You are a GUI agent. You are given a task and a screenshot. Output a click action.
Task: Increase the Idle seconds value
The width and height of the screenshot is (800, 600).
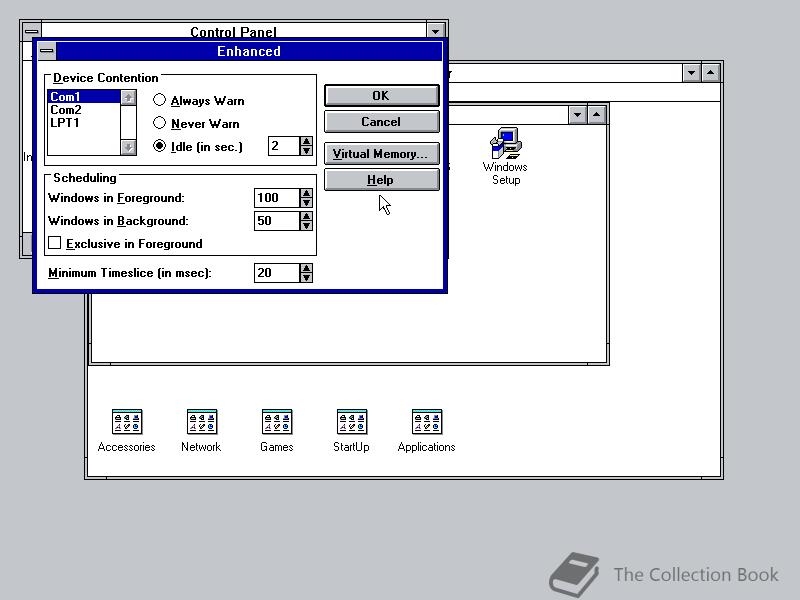(x=306, y=141)
